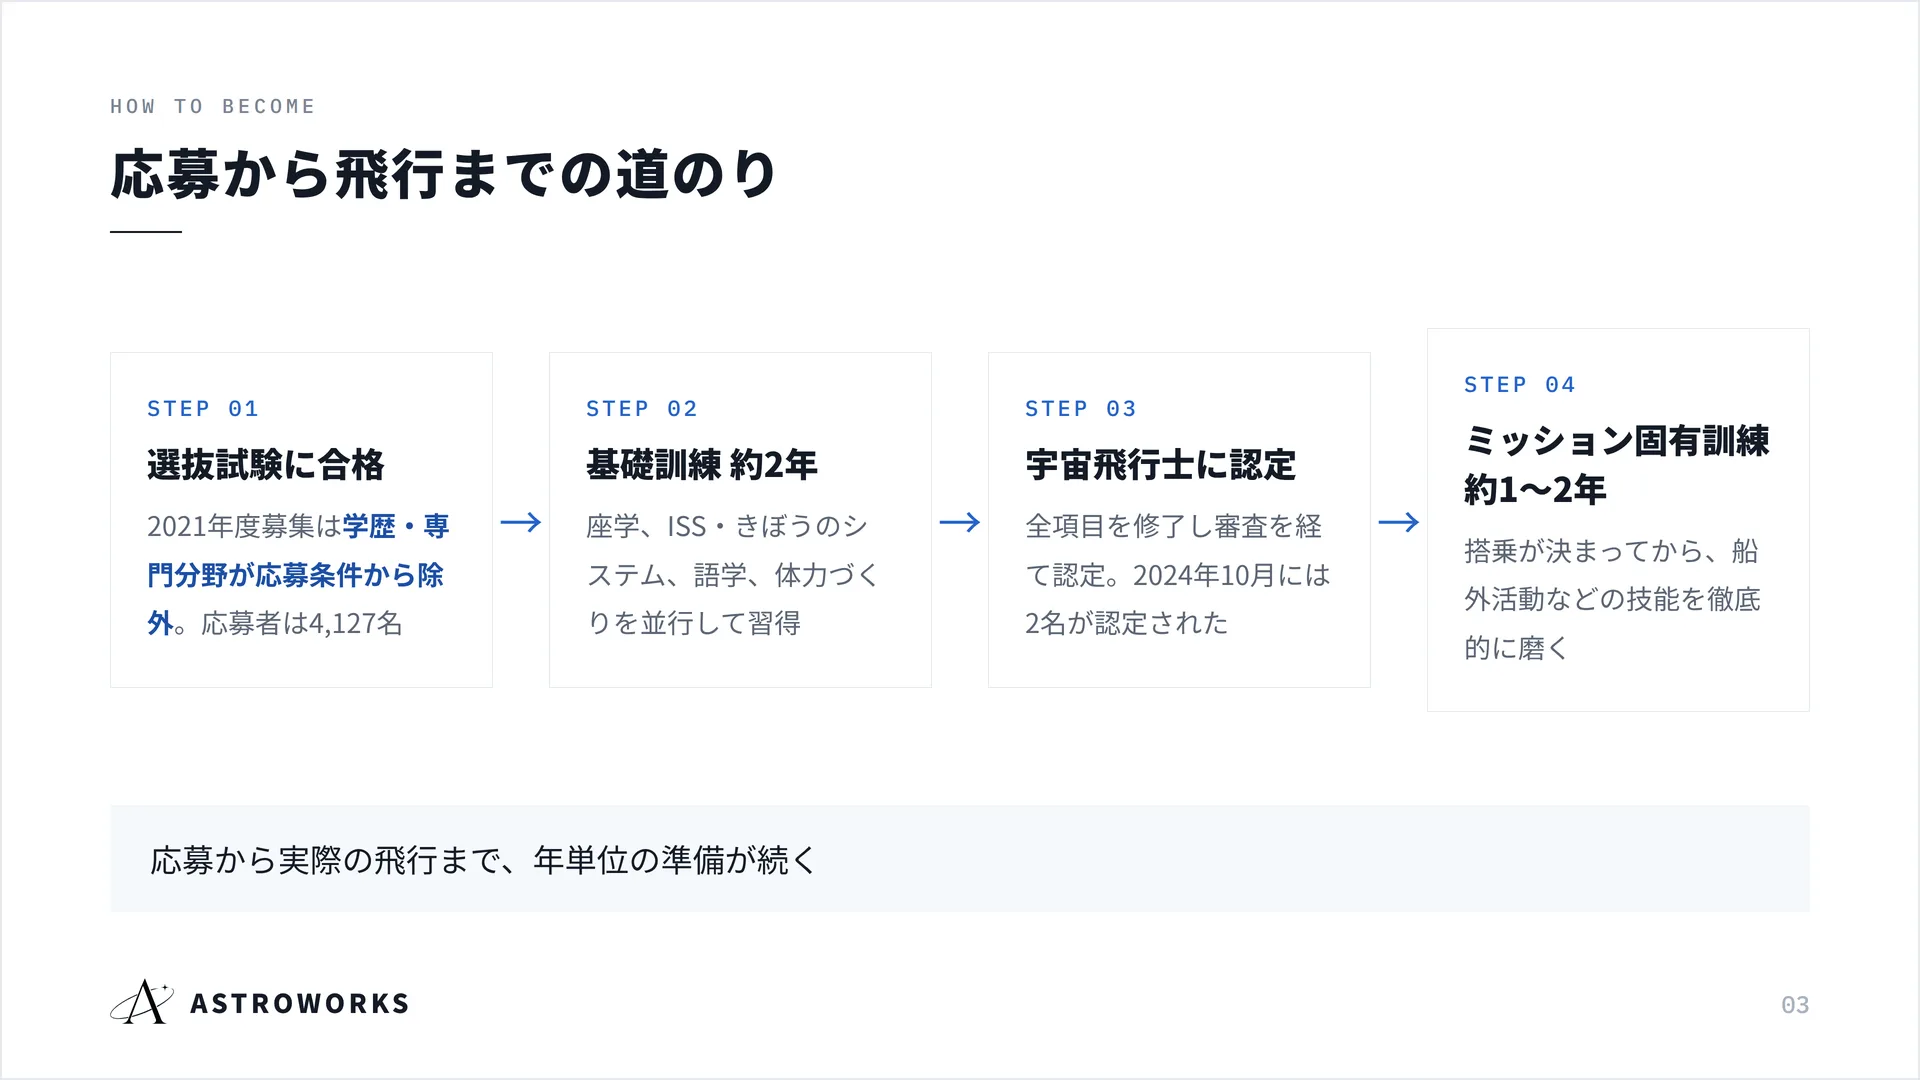Click the summary '応募から実際の飛行まで、年単位の準備が続く'
Screen dimensions: 1920x1080
click(484, 860)
